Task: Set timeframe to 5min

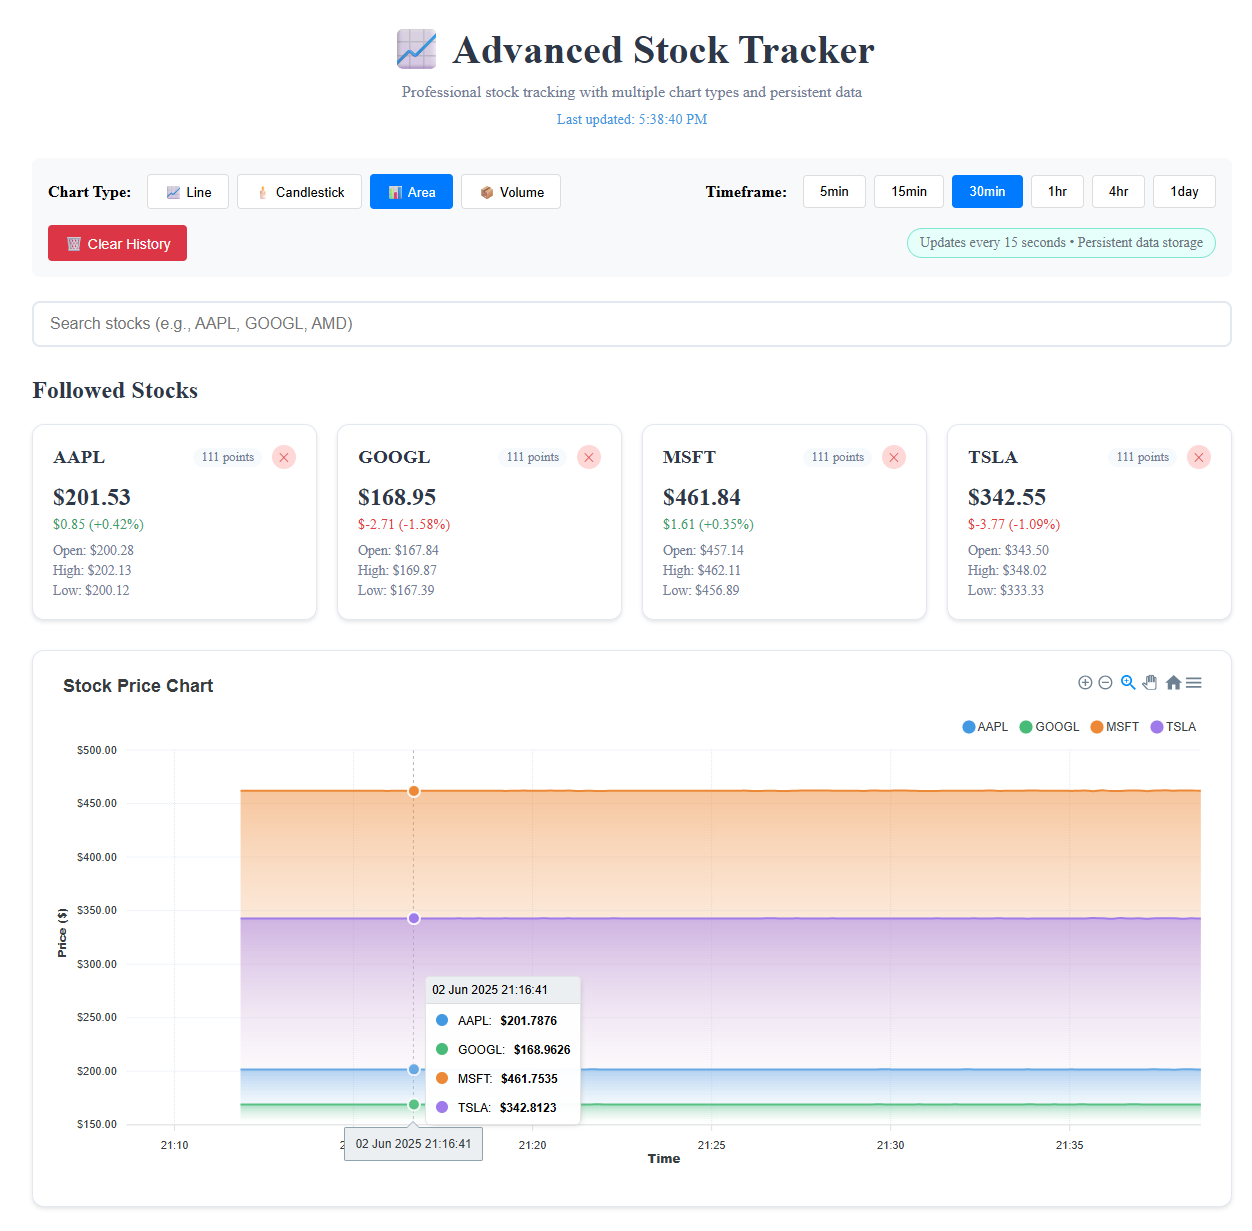Action: (x=834, y=192)
